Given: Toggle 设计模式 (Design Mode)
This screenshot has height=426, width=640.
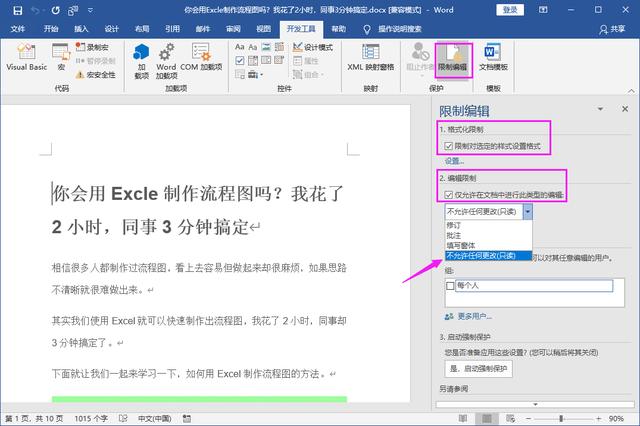Looking at the screenshot, I should [x=313, y=47].
